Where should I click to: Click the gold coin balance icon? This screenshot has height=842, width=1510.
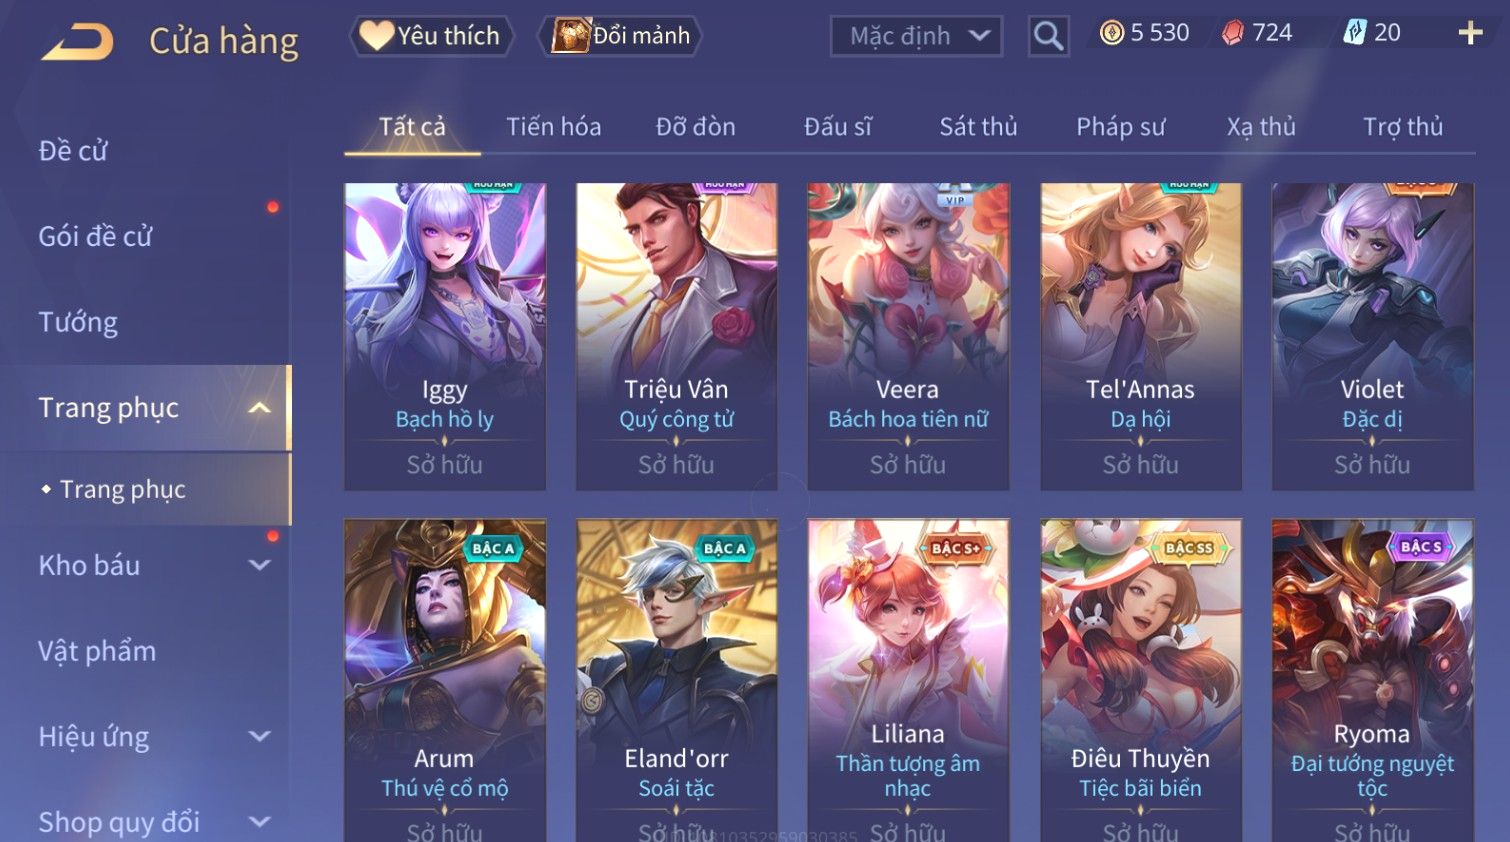pyautogui.click(x=1111, y=33)
